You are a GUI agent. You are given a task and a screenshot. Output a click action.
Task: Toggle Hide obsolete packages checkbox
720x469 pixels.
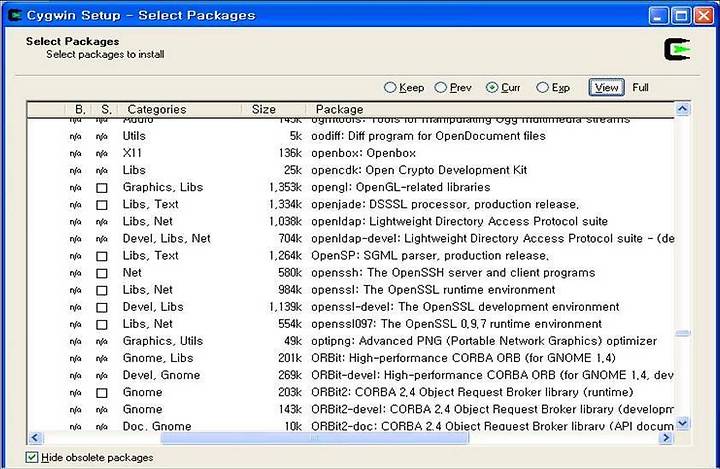32,457
